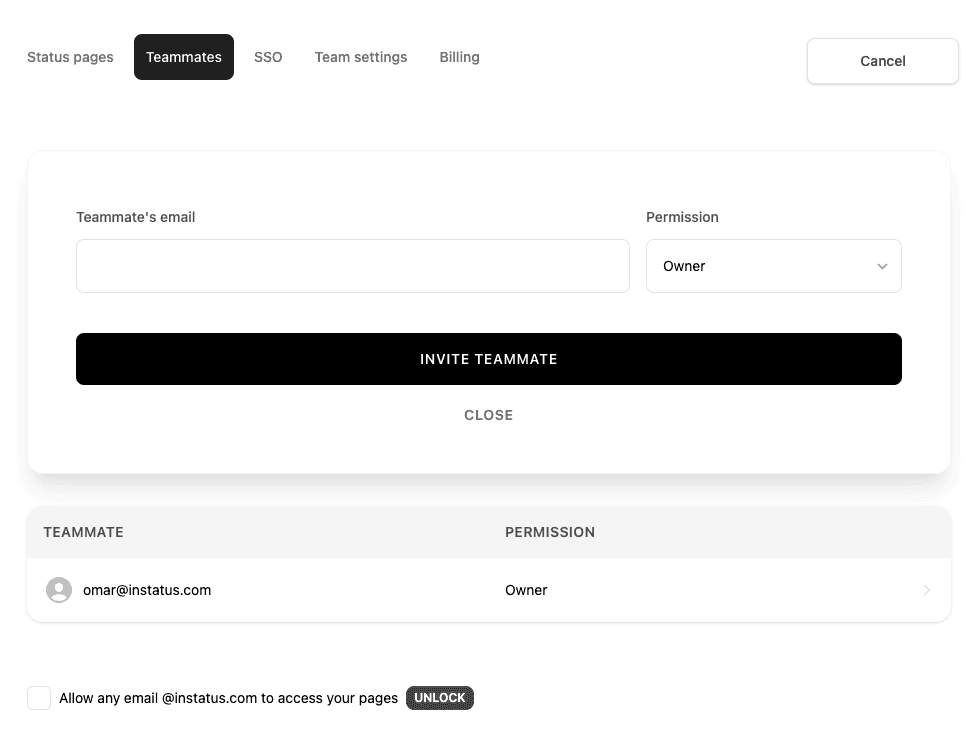Screen dimensions: 980x741
Task: Click the Owner permission cell in omar's row
Action: 526,590
